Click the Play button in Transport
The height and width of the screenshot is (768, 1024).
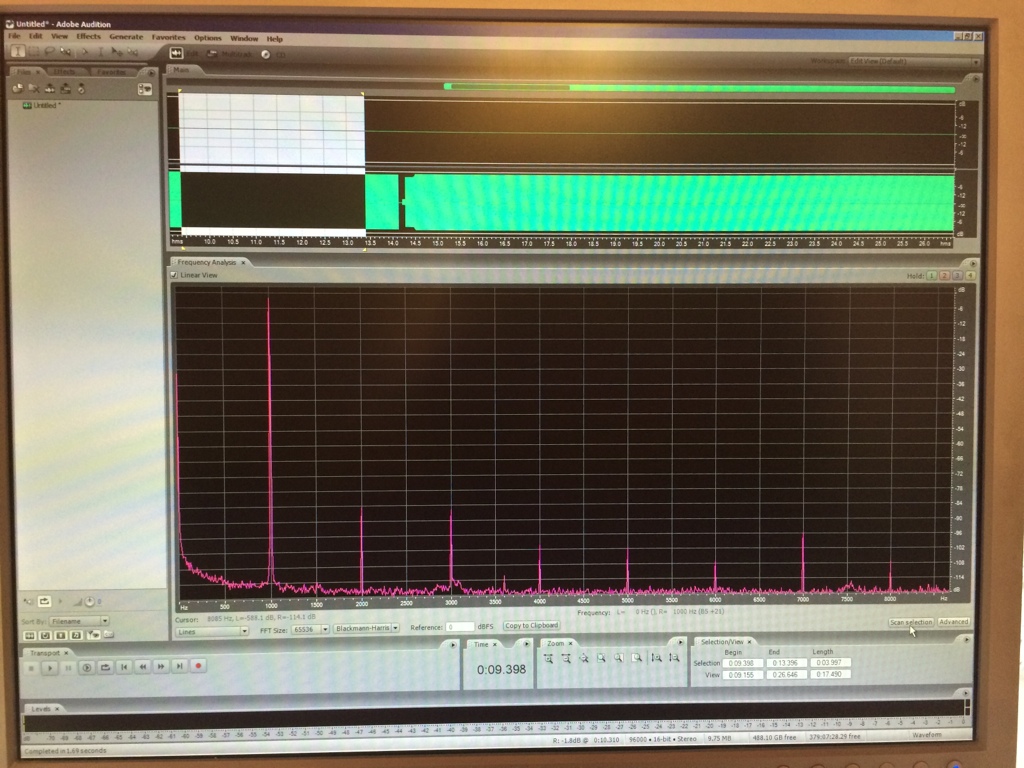pos(49,667)
